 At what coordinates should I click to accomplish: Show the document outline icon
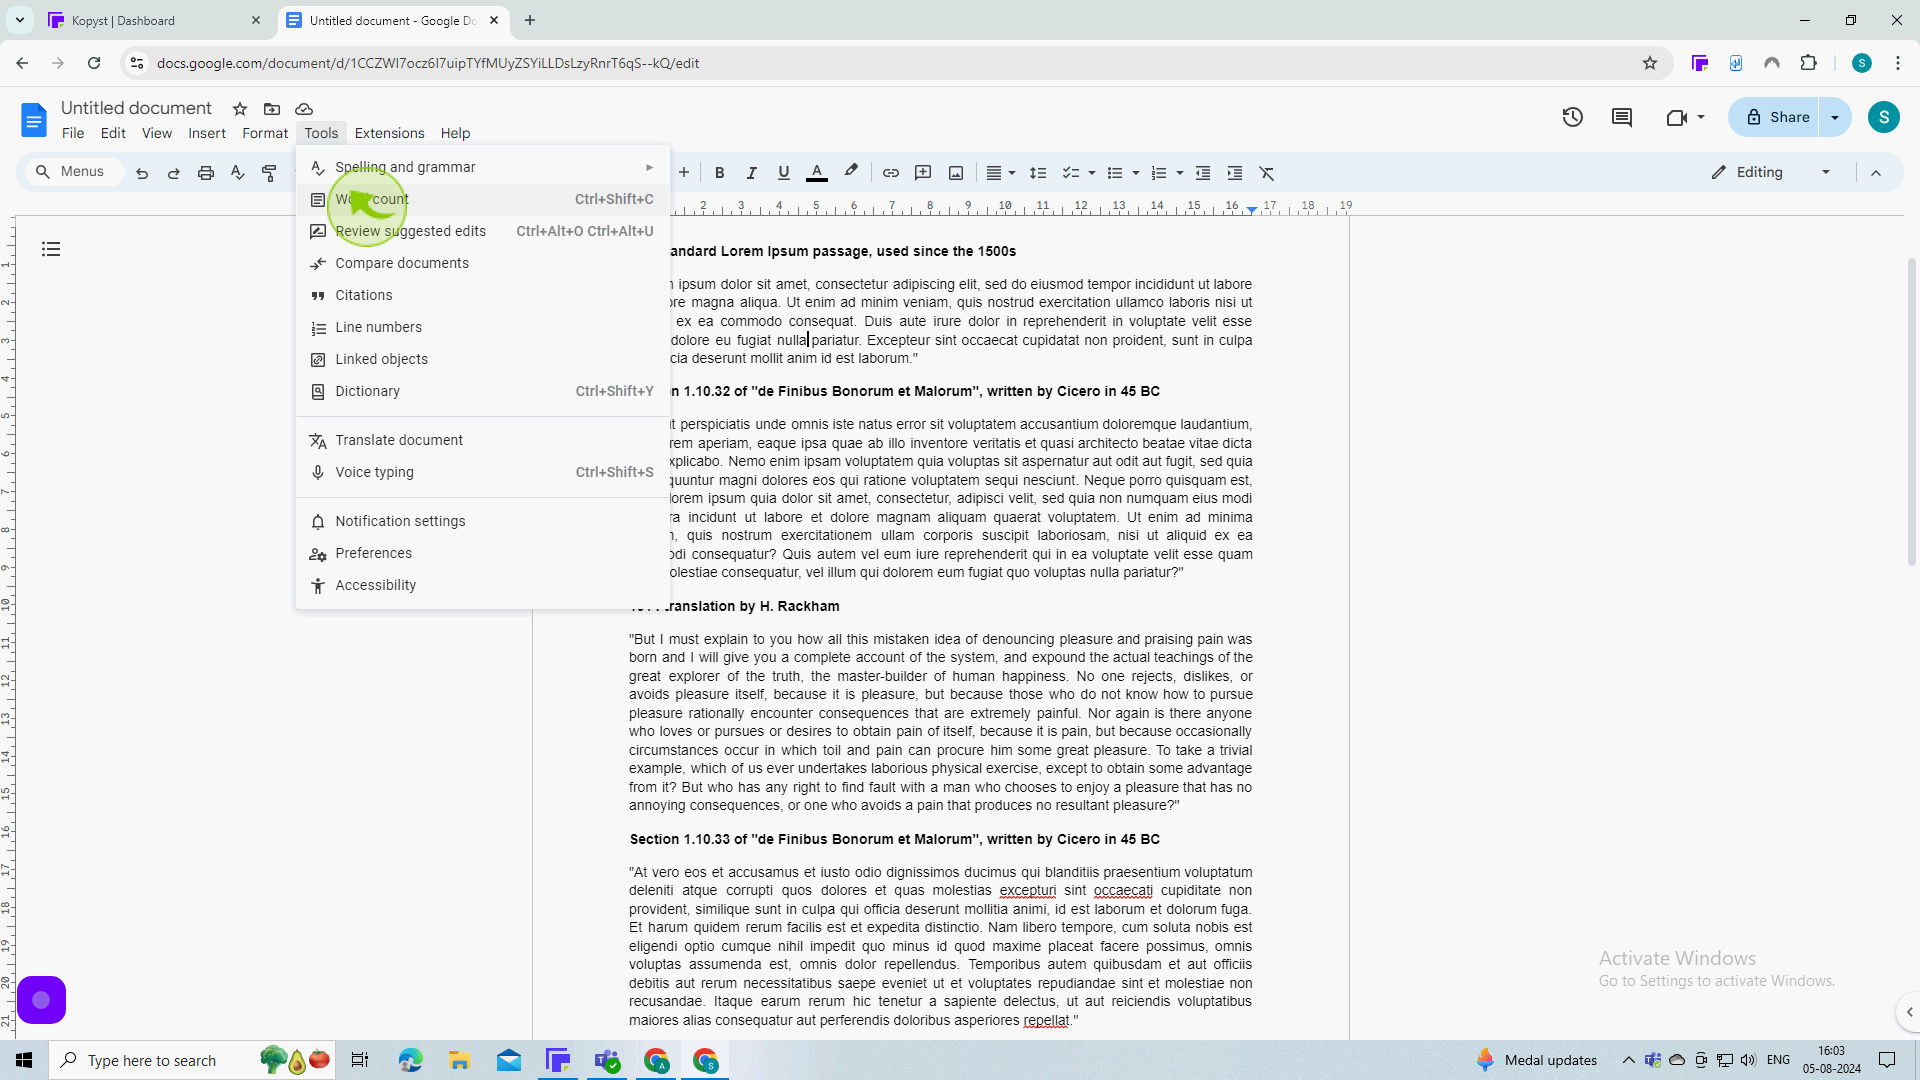tap(51, 249)
